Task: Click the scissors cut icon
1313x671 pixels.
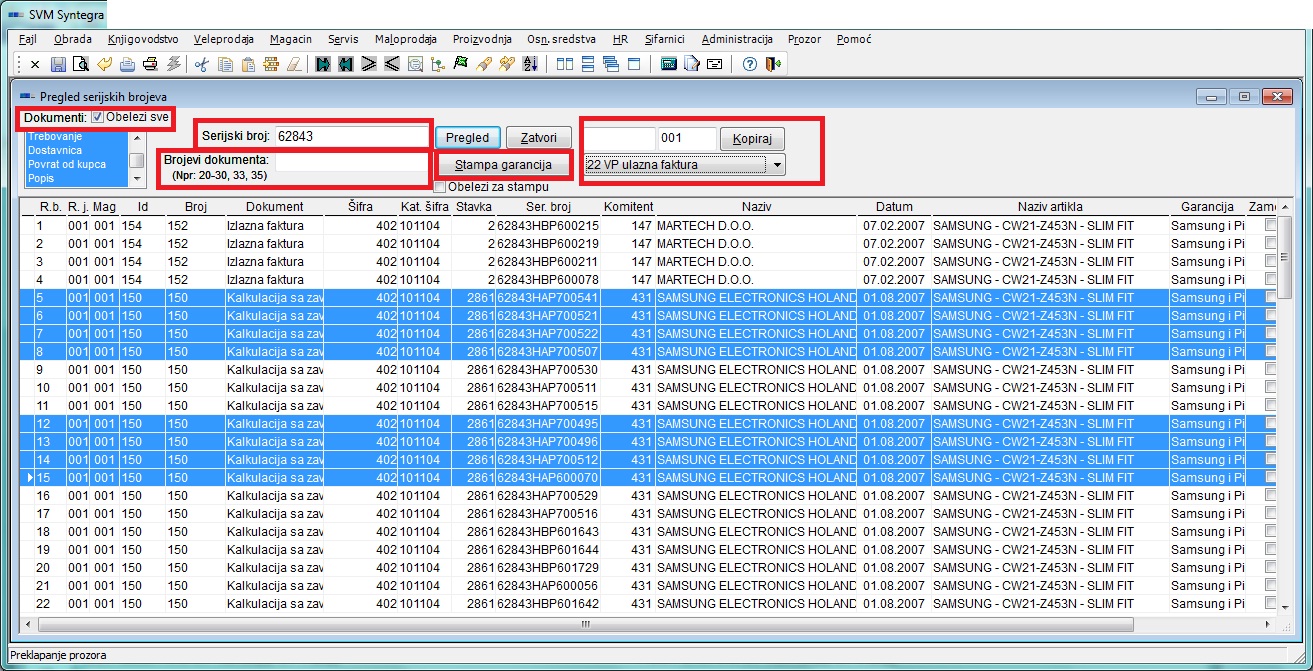Action: coord(201,65)
